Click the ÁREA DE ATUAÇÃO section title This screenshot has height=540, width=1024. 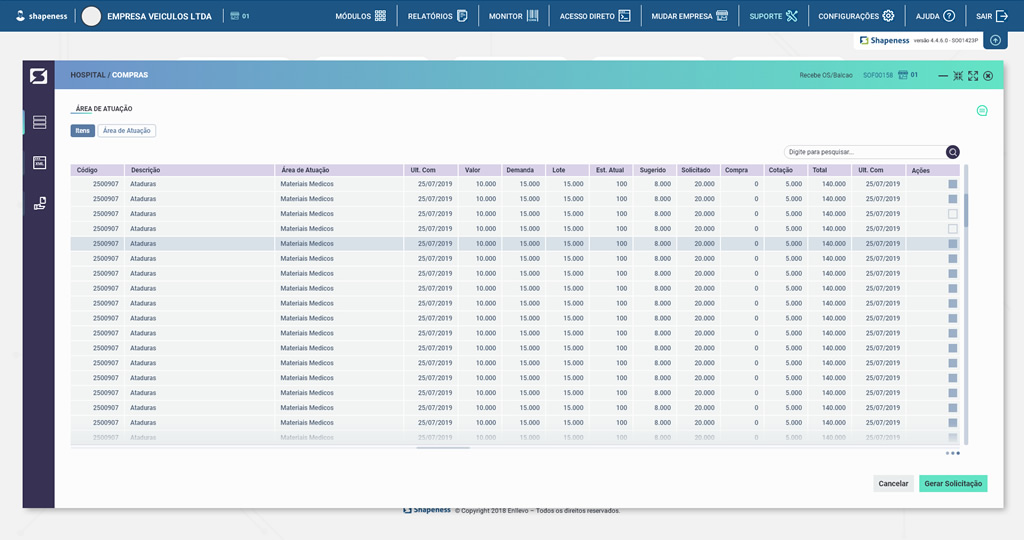tap(104, 109)
